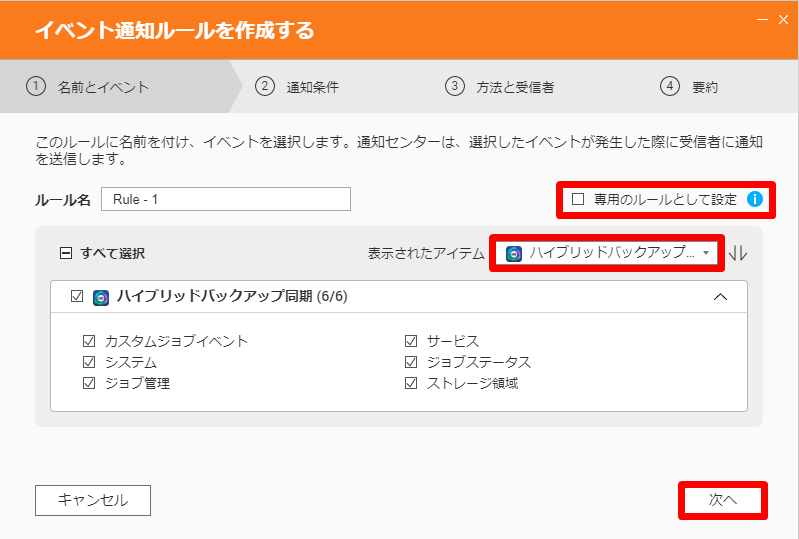799x539 pixels.
Task: Uncheck the ストレージ領域 checkbox
Action: coord(411,383)
